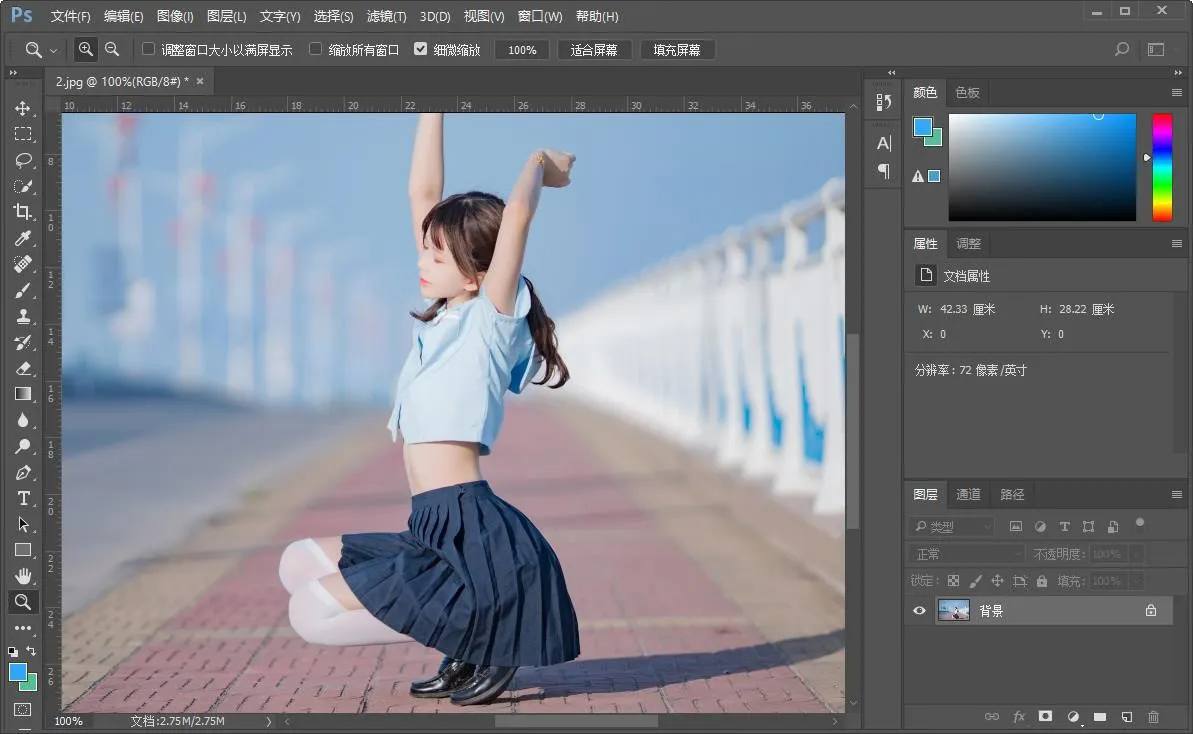Screen dimensions: 1193x734
Task: Enable 调整窗口大小以满屏显示 checkbox
Action: coord(149,49)
